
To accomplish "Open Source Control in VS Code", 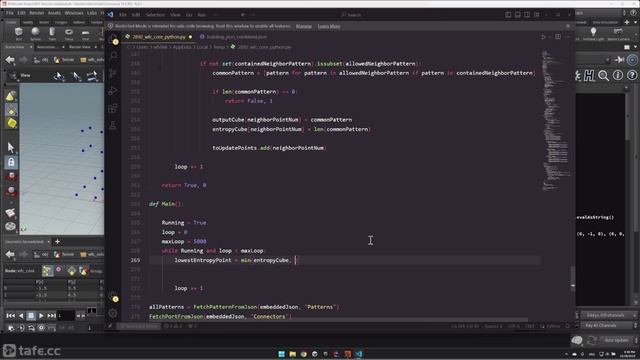I will (113, 73).
